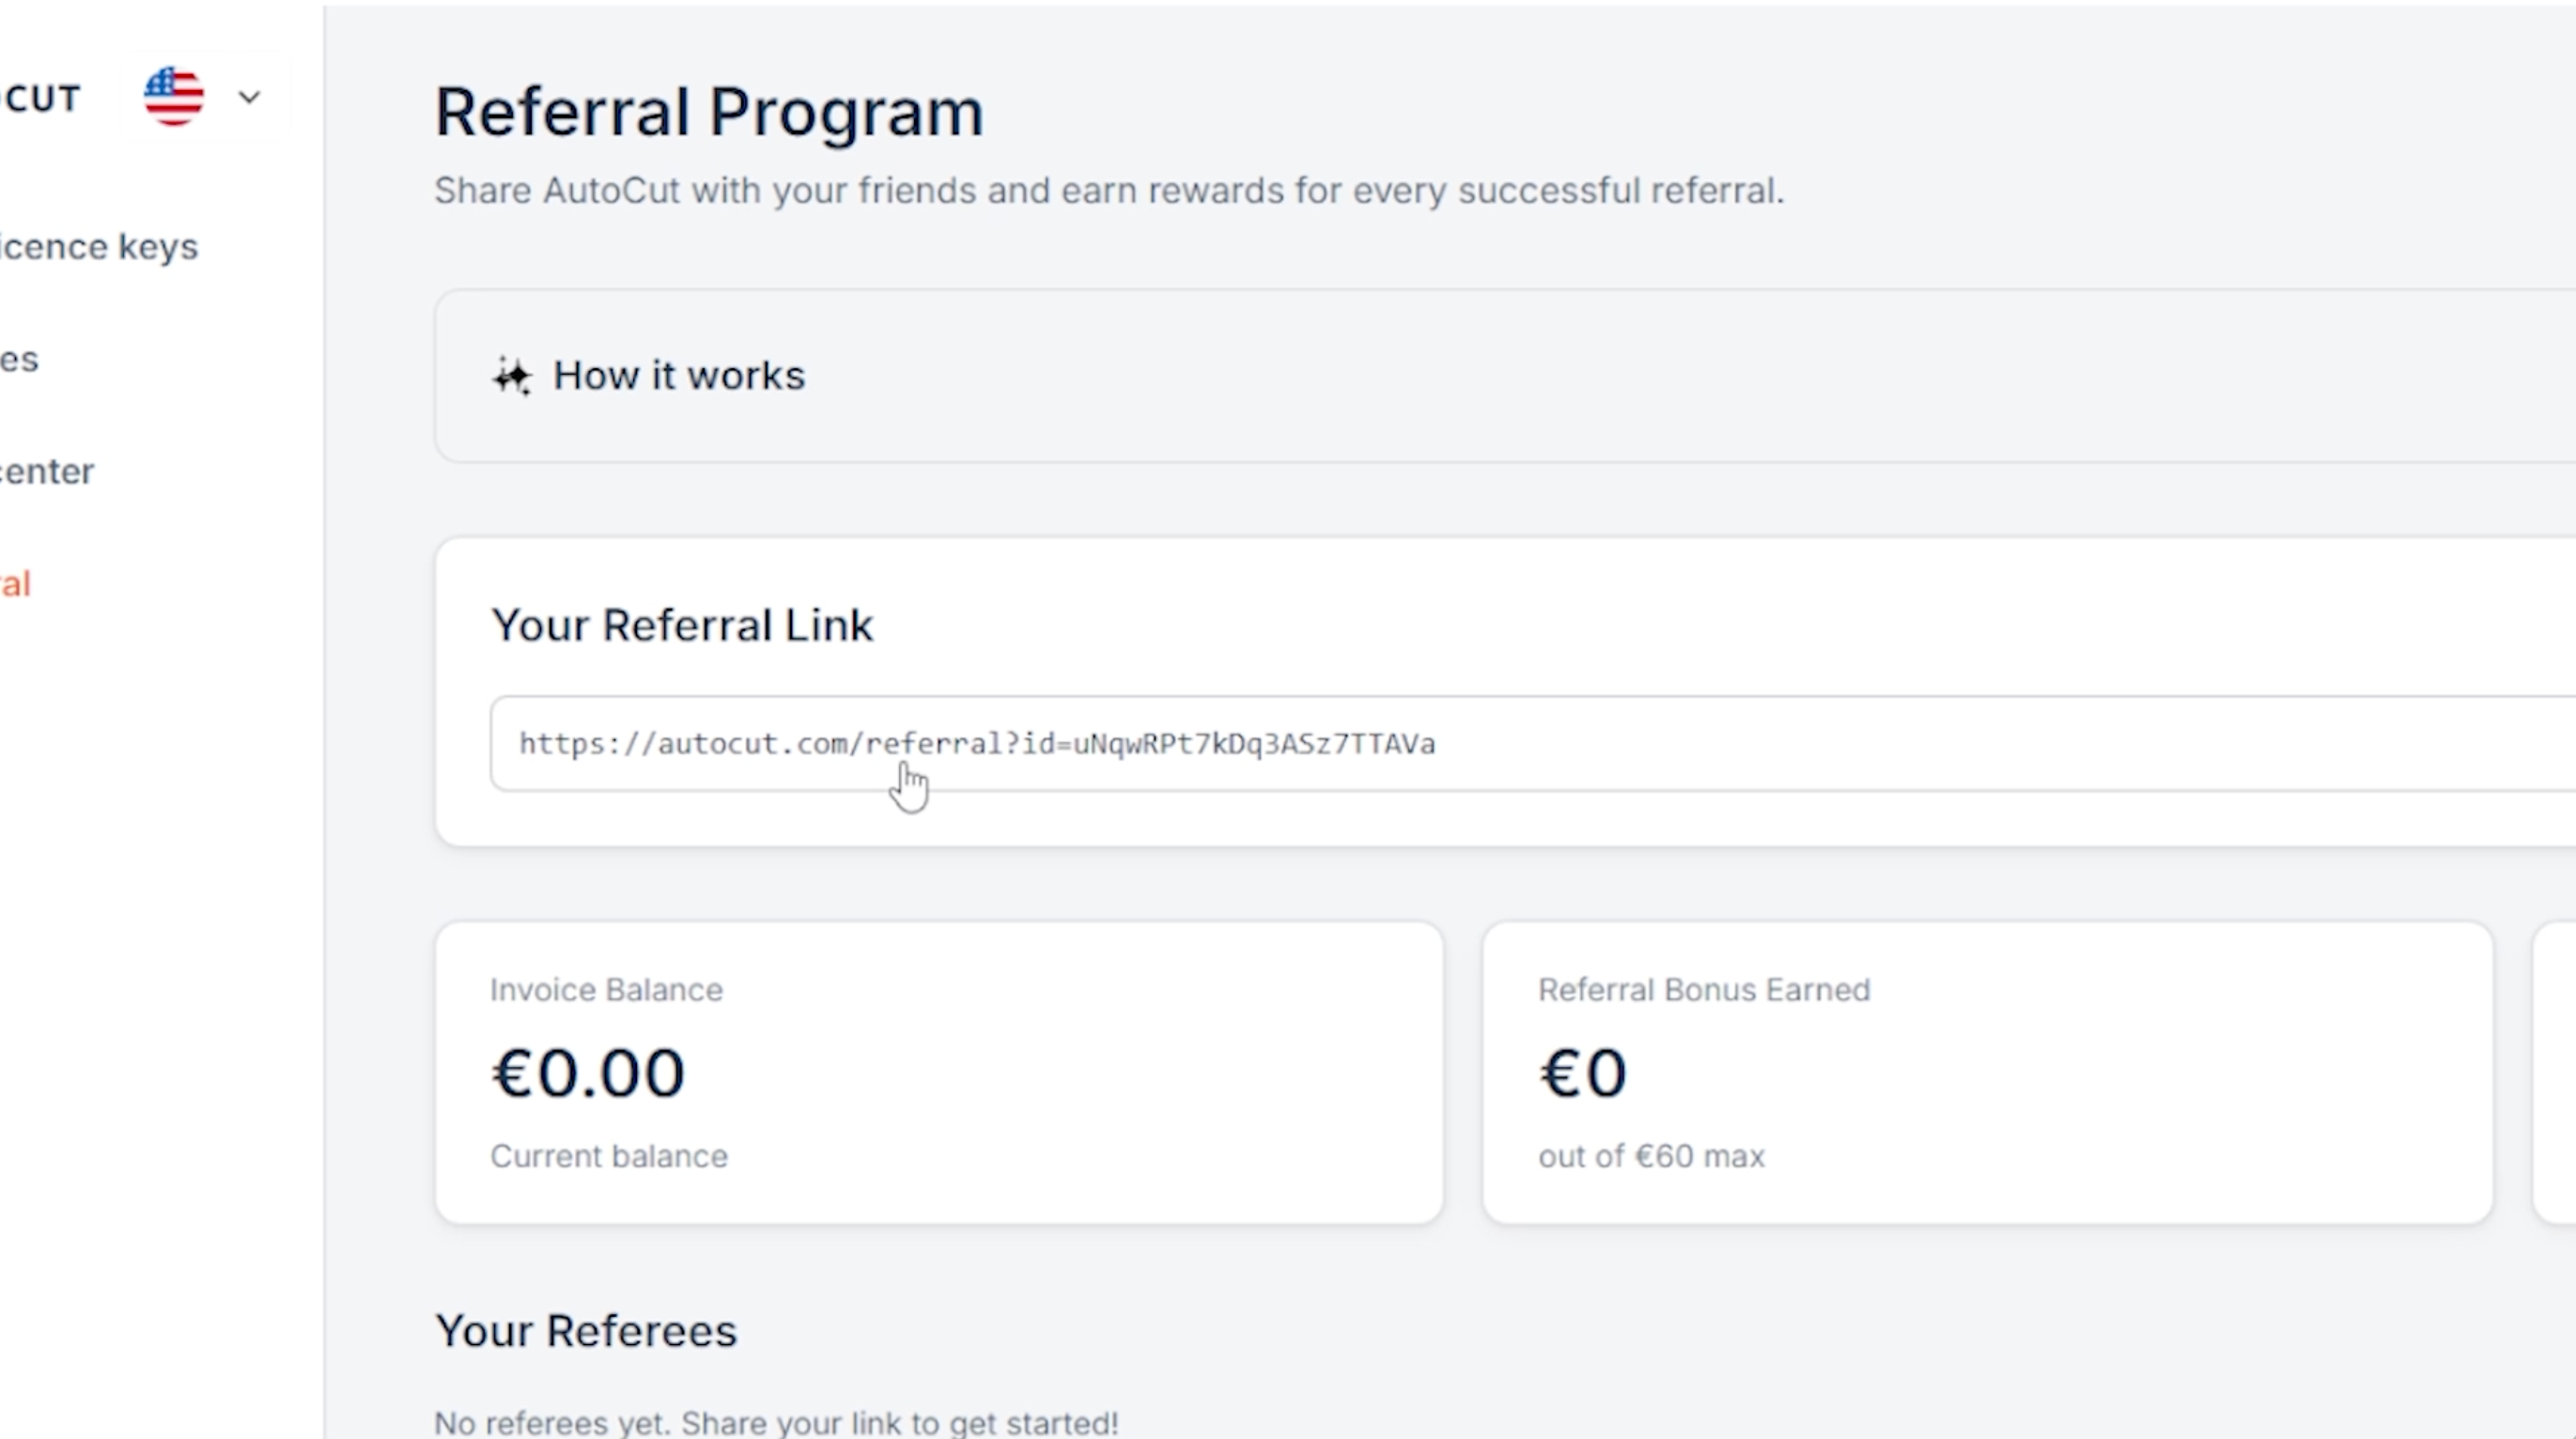Click the 'Your Referral Link' title
This screenshot has width=2576, height=1439.
[682, 625]
